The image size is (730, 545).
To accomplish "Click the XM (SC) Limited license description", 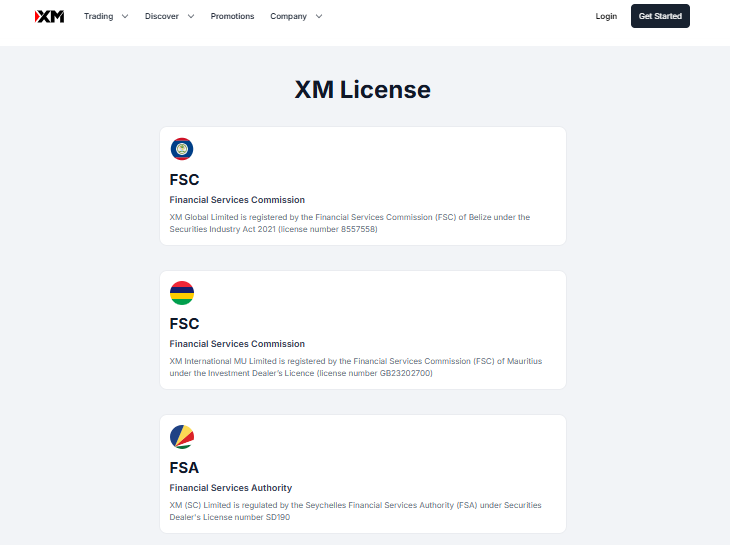I will 355,511.
